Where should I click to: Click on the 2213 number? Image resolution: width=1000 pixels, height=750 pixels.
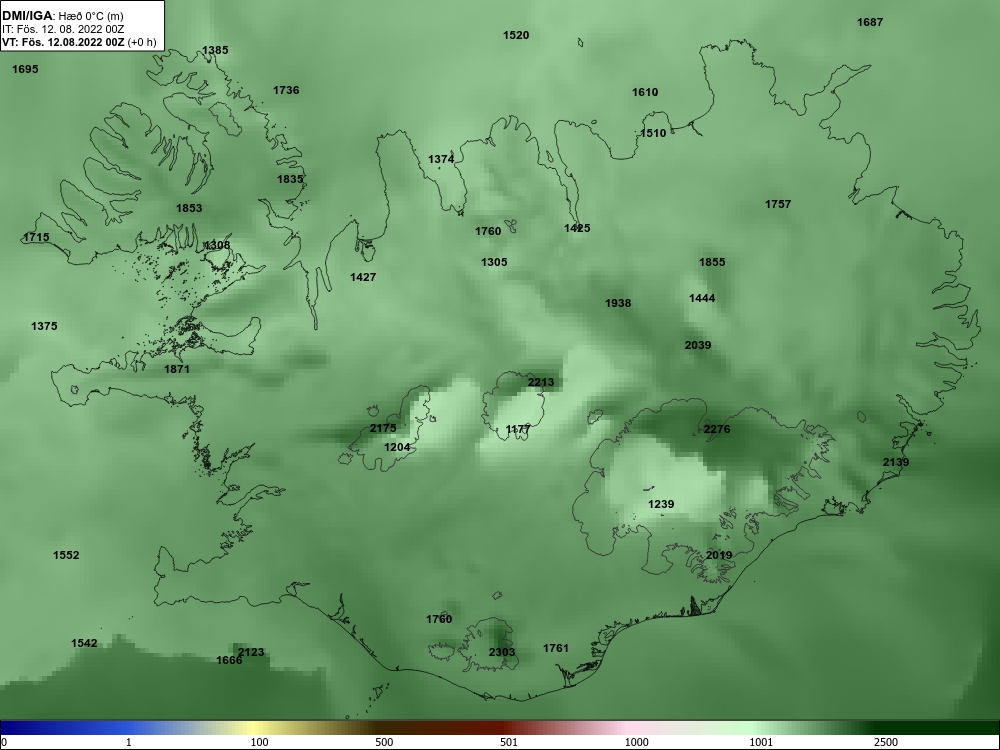(541, 382)
